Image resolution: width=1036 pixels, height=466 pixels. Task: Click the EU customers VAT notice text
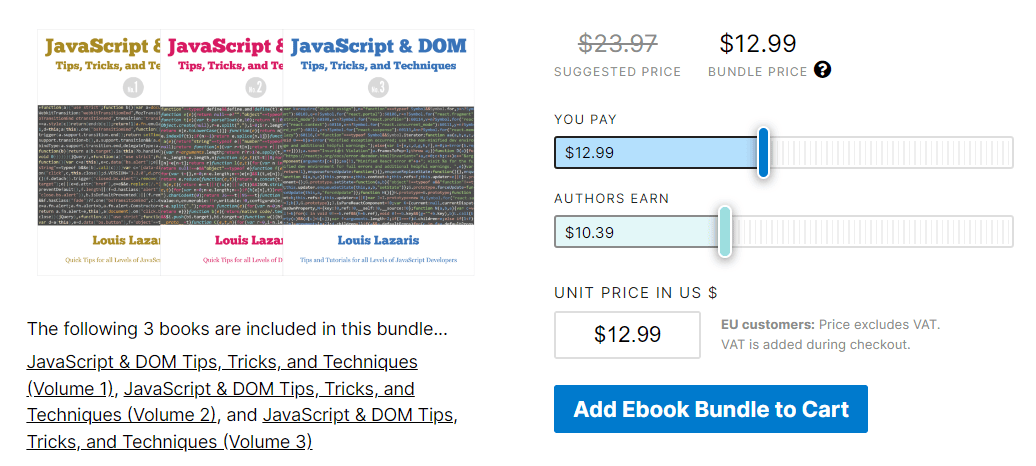[830, 335]
